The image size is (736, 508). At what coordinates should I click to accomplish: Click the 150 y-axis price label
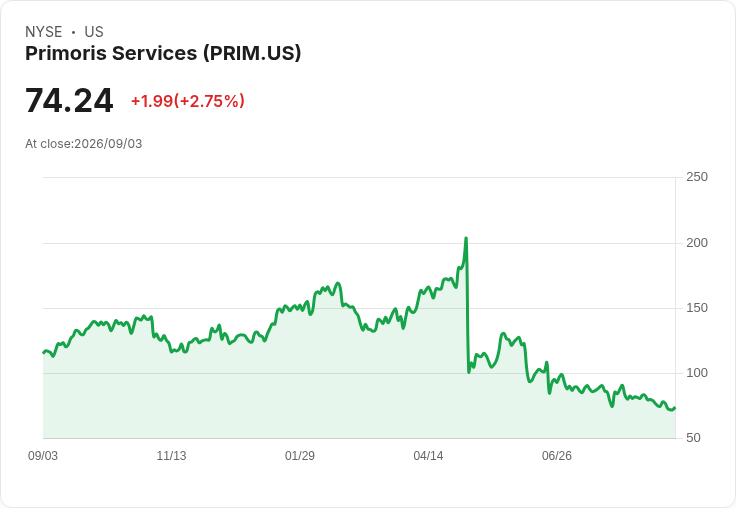[697, 308]
